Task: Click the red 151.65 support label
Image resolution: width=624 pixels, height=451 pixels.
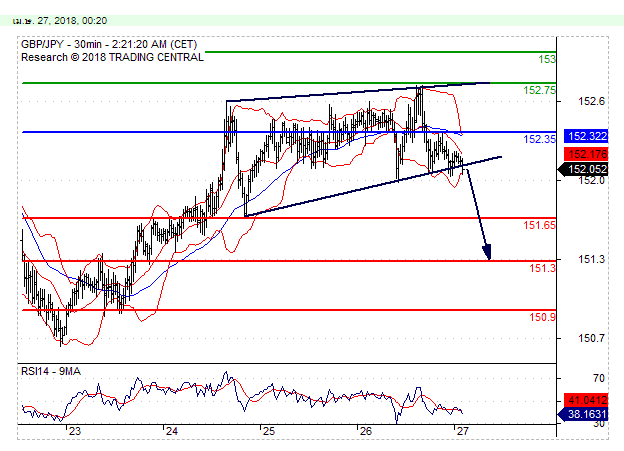Action: click(x=539, y=225)
